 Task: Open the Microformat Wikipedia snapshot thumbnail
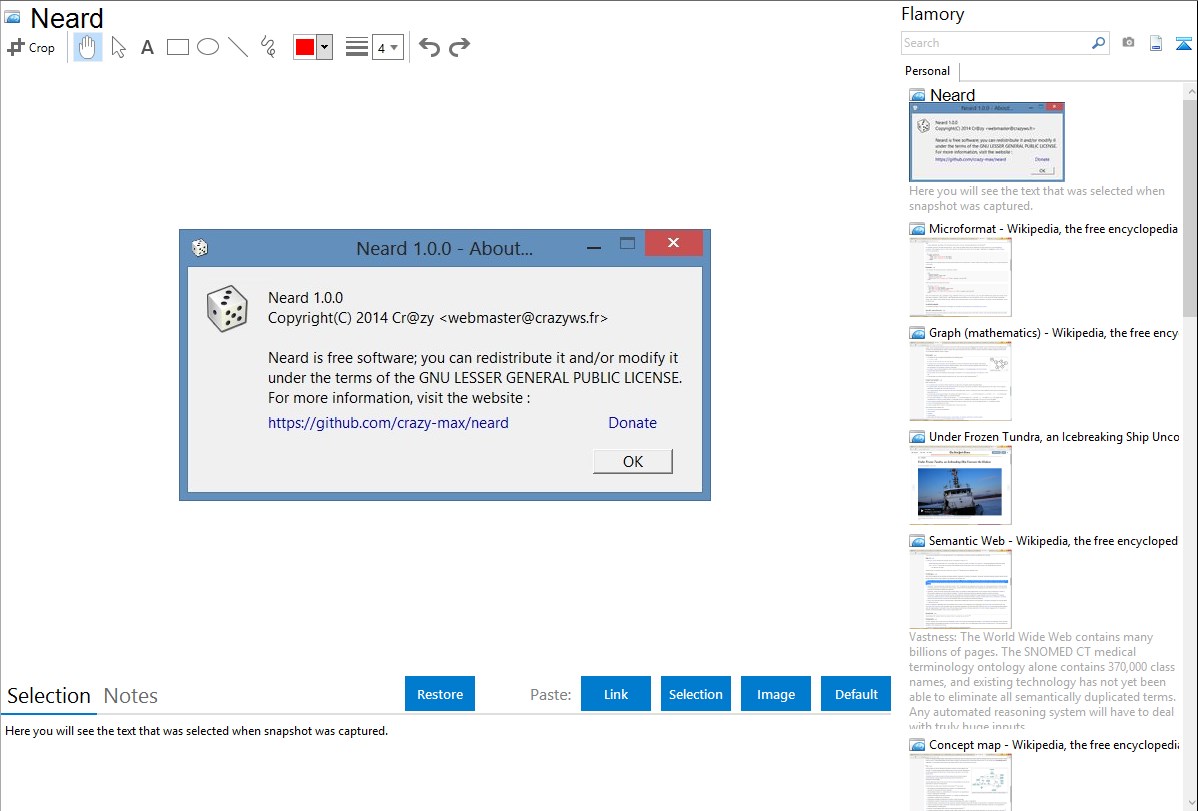pyautogui.click(x=960, y=277)
